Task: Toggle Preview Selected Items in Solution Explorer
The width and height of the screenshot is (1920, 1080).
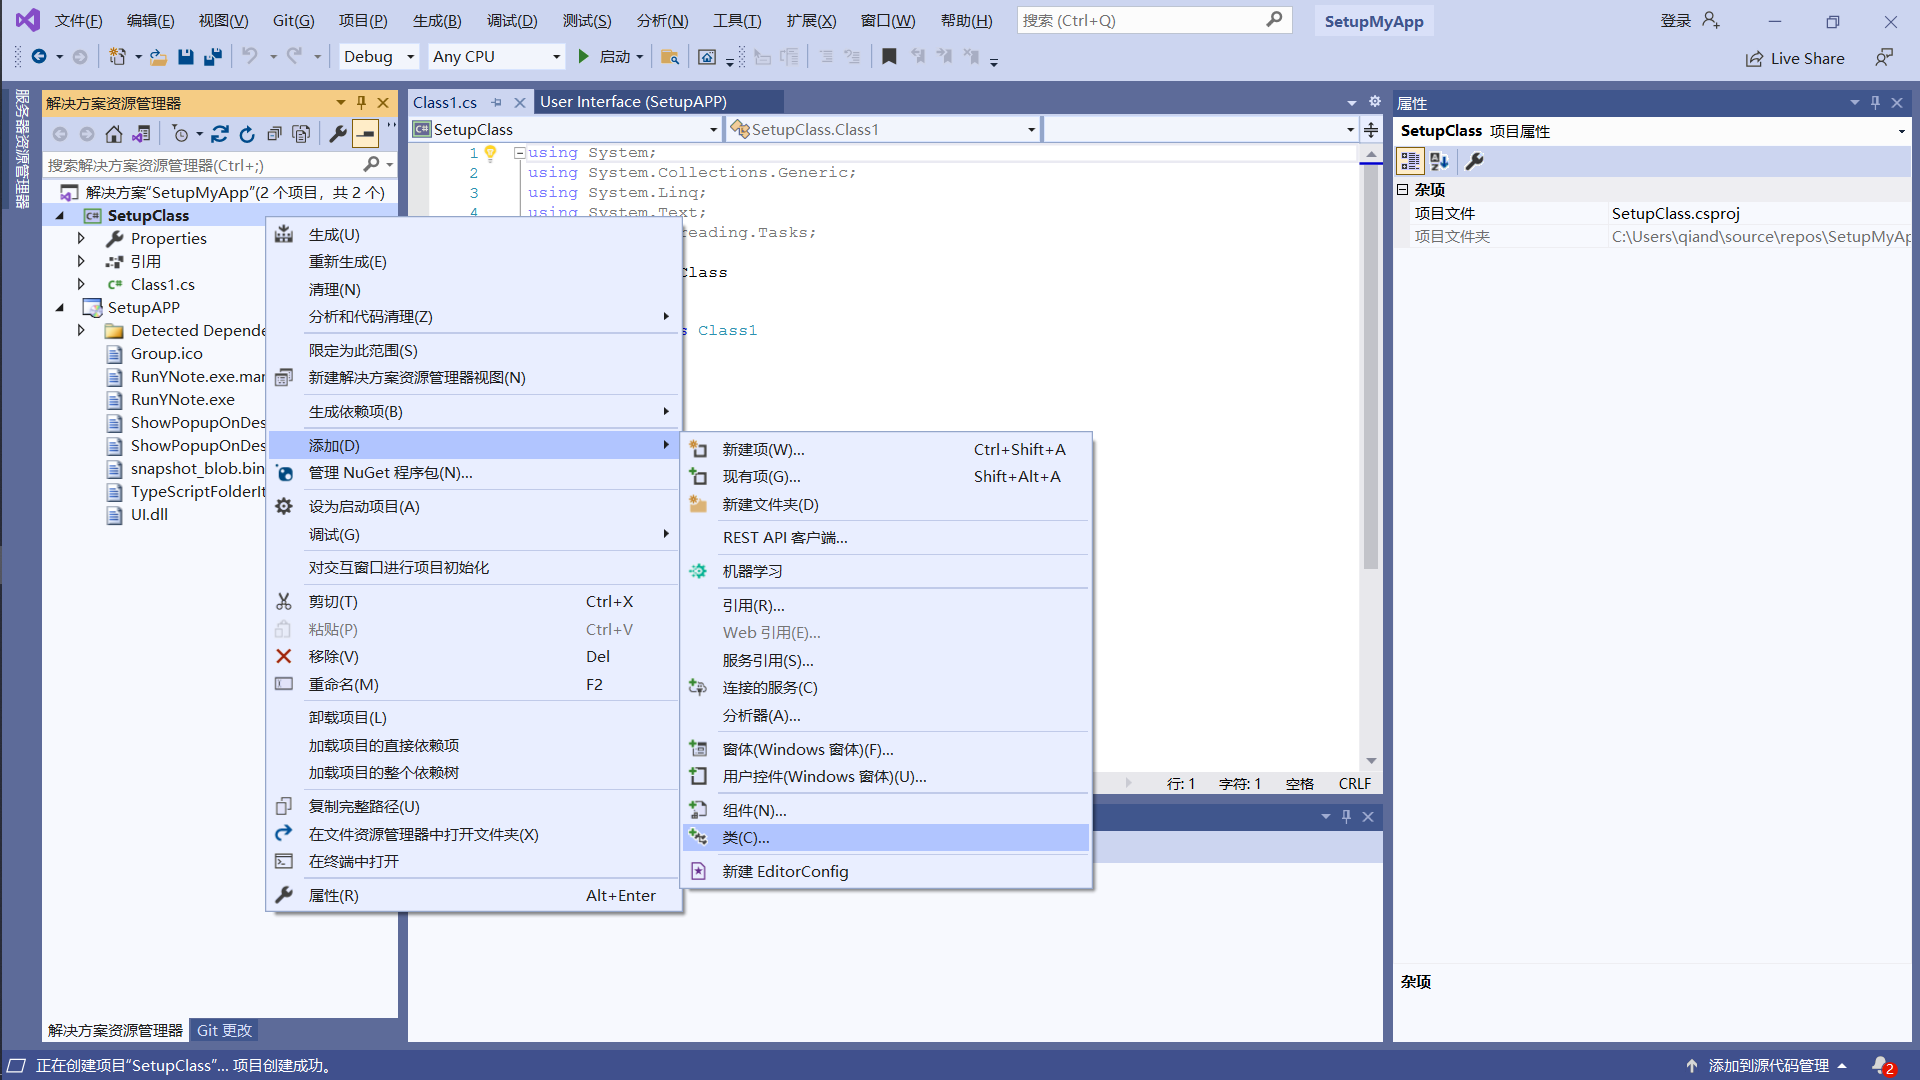Action: coord(366,134)
